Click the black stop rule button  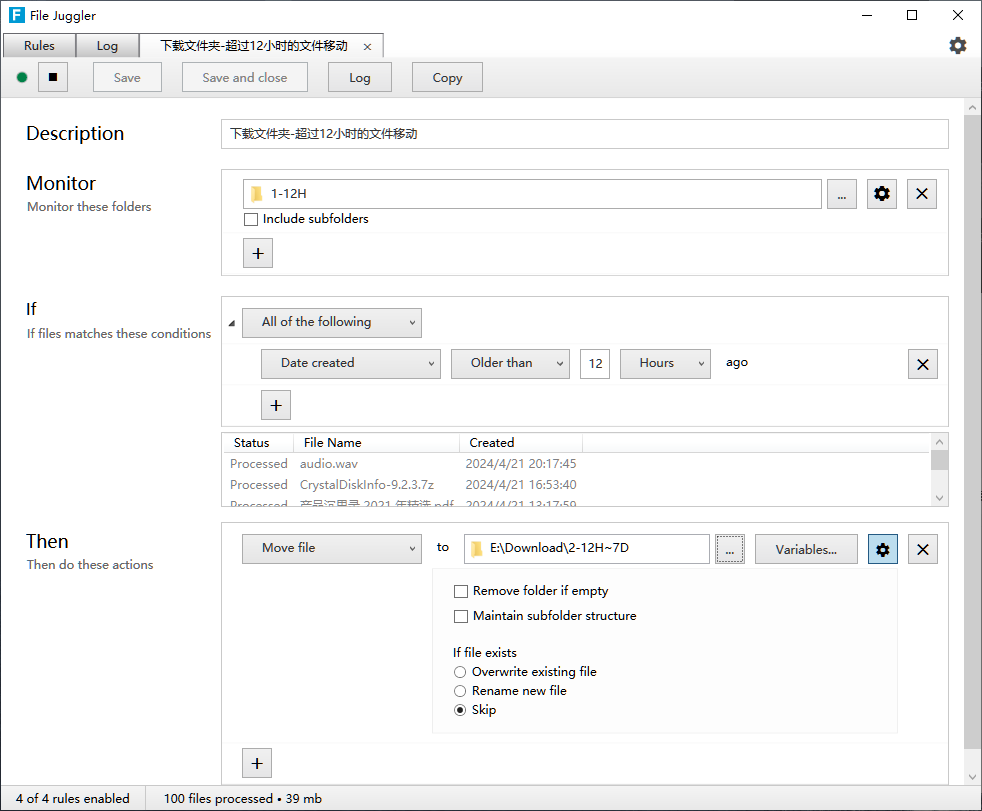pos(53,77)
